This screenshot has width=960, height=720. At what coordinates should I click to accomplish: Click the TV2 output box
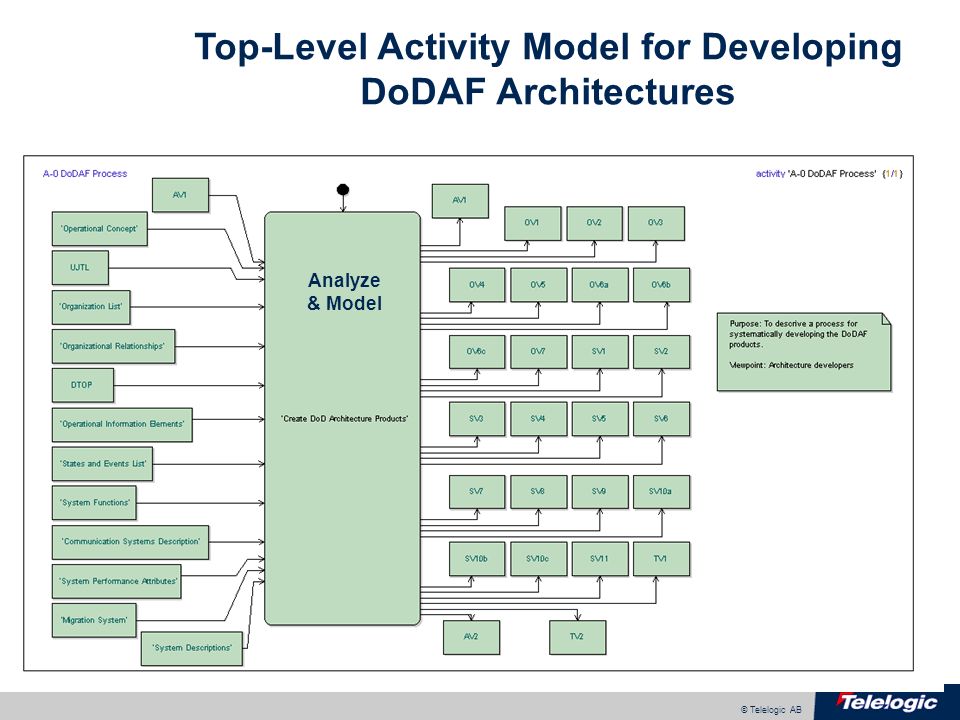(577, 637)
